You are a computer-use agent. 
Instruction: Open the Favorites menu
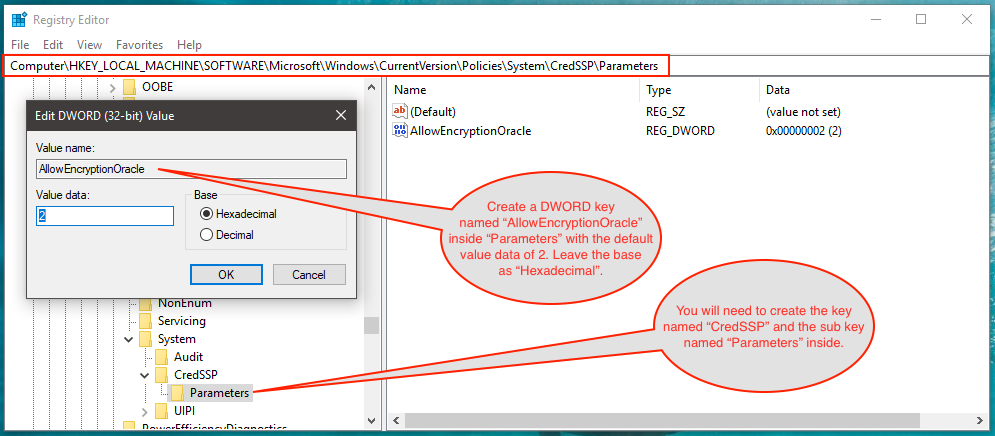[139, 45]
